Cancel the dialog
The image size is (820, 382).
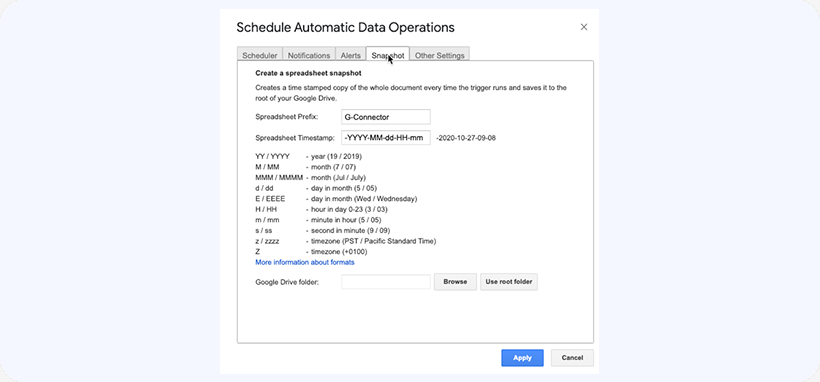(572, 358)
